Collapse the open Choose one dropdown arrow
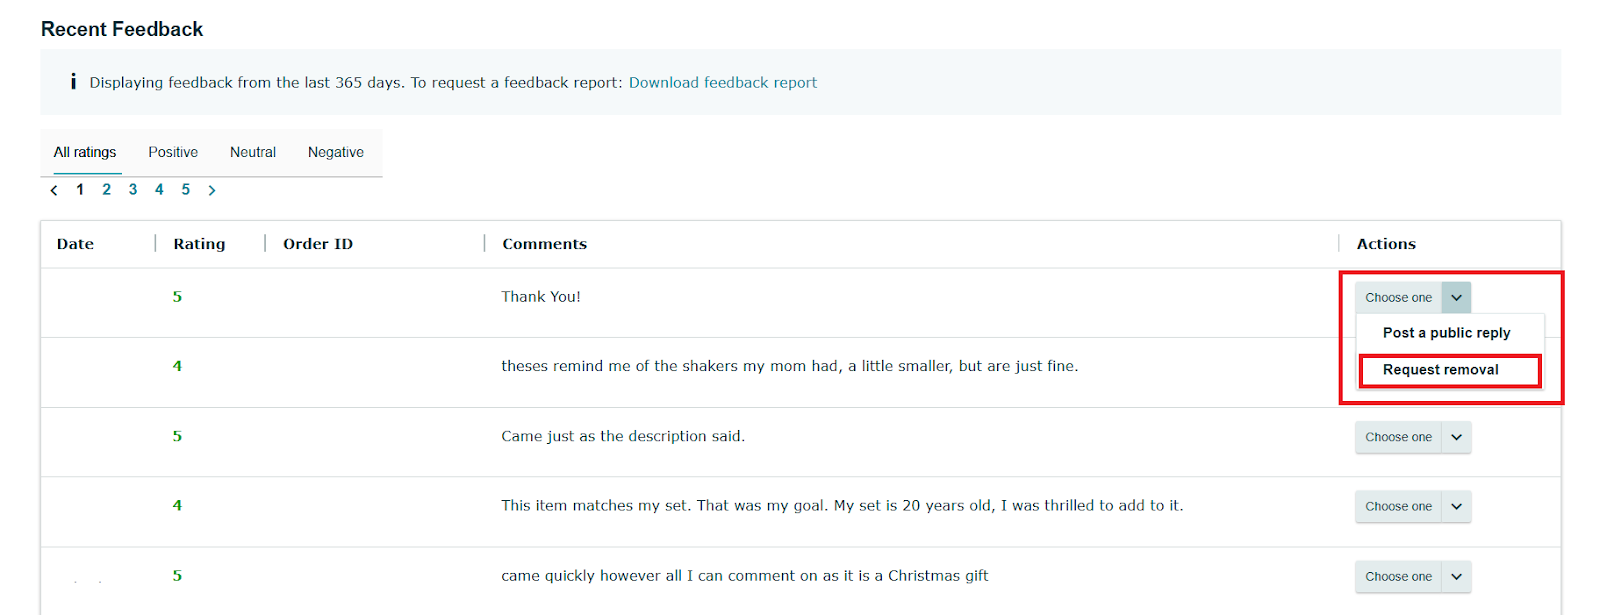 click(x=1456, y=298)
